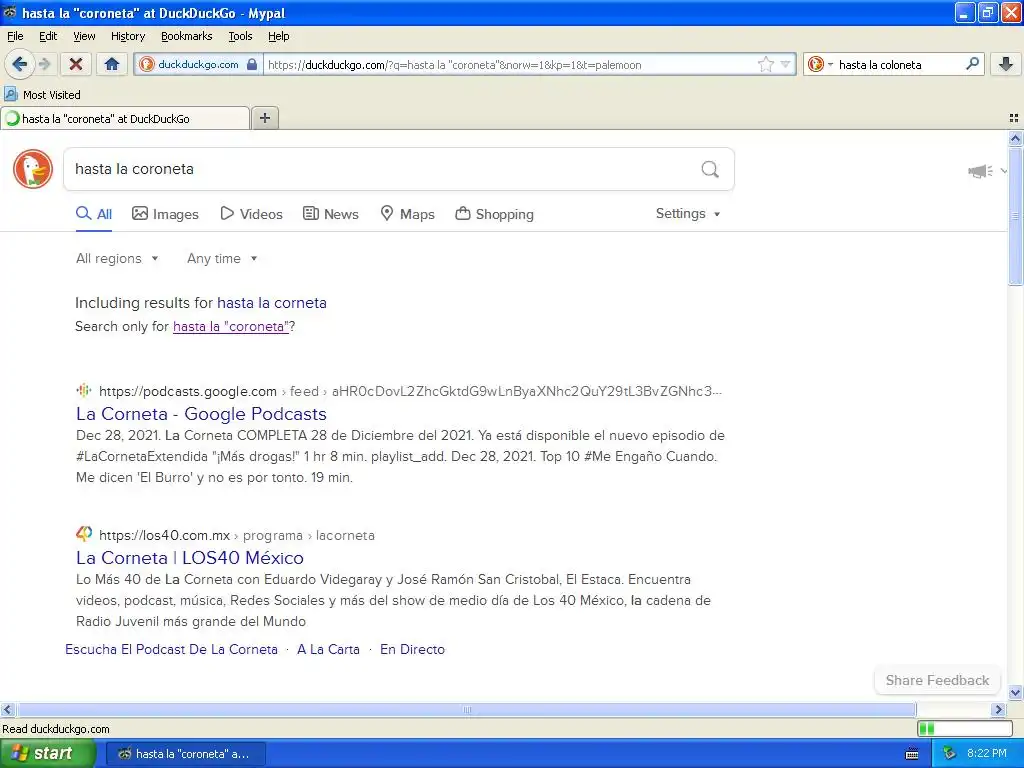Screen dimensions: 1024x768
Task: Open a new tab with plus button
Action: tap(264, 118)
